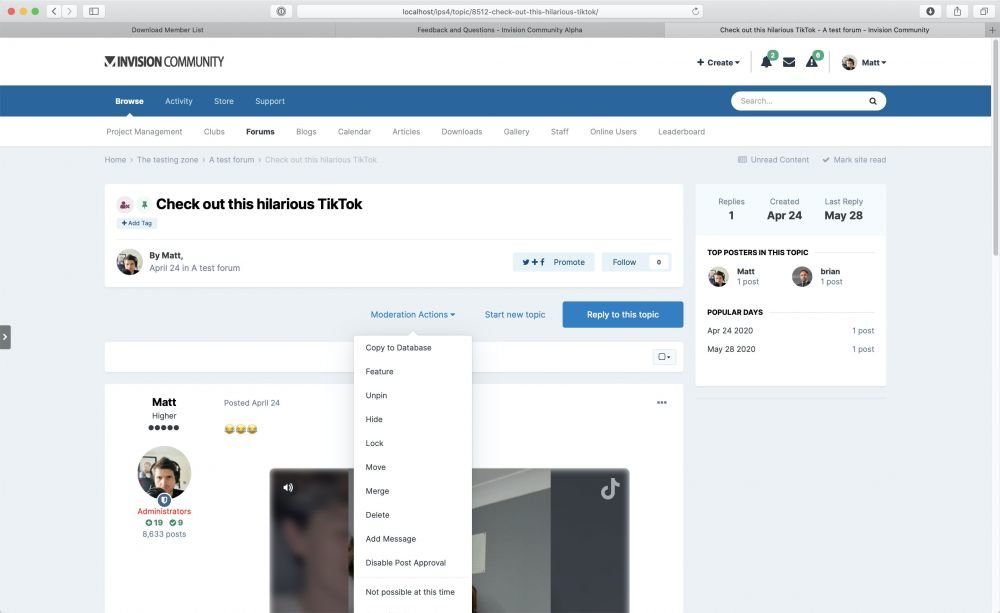Click the pinned topic pin icon

144,205
